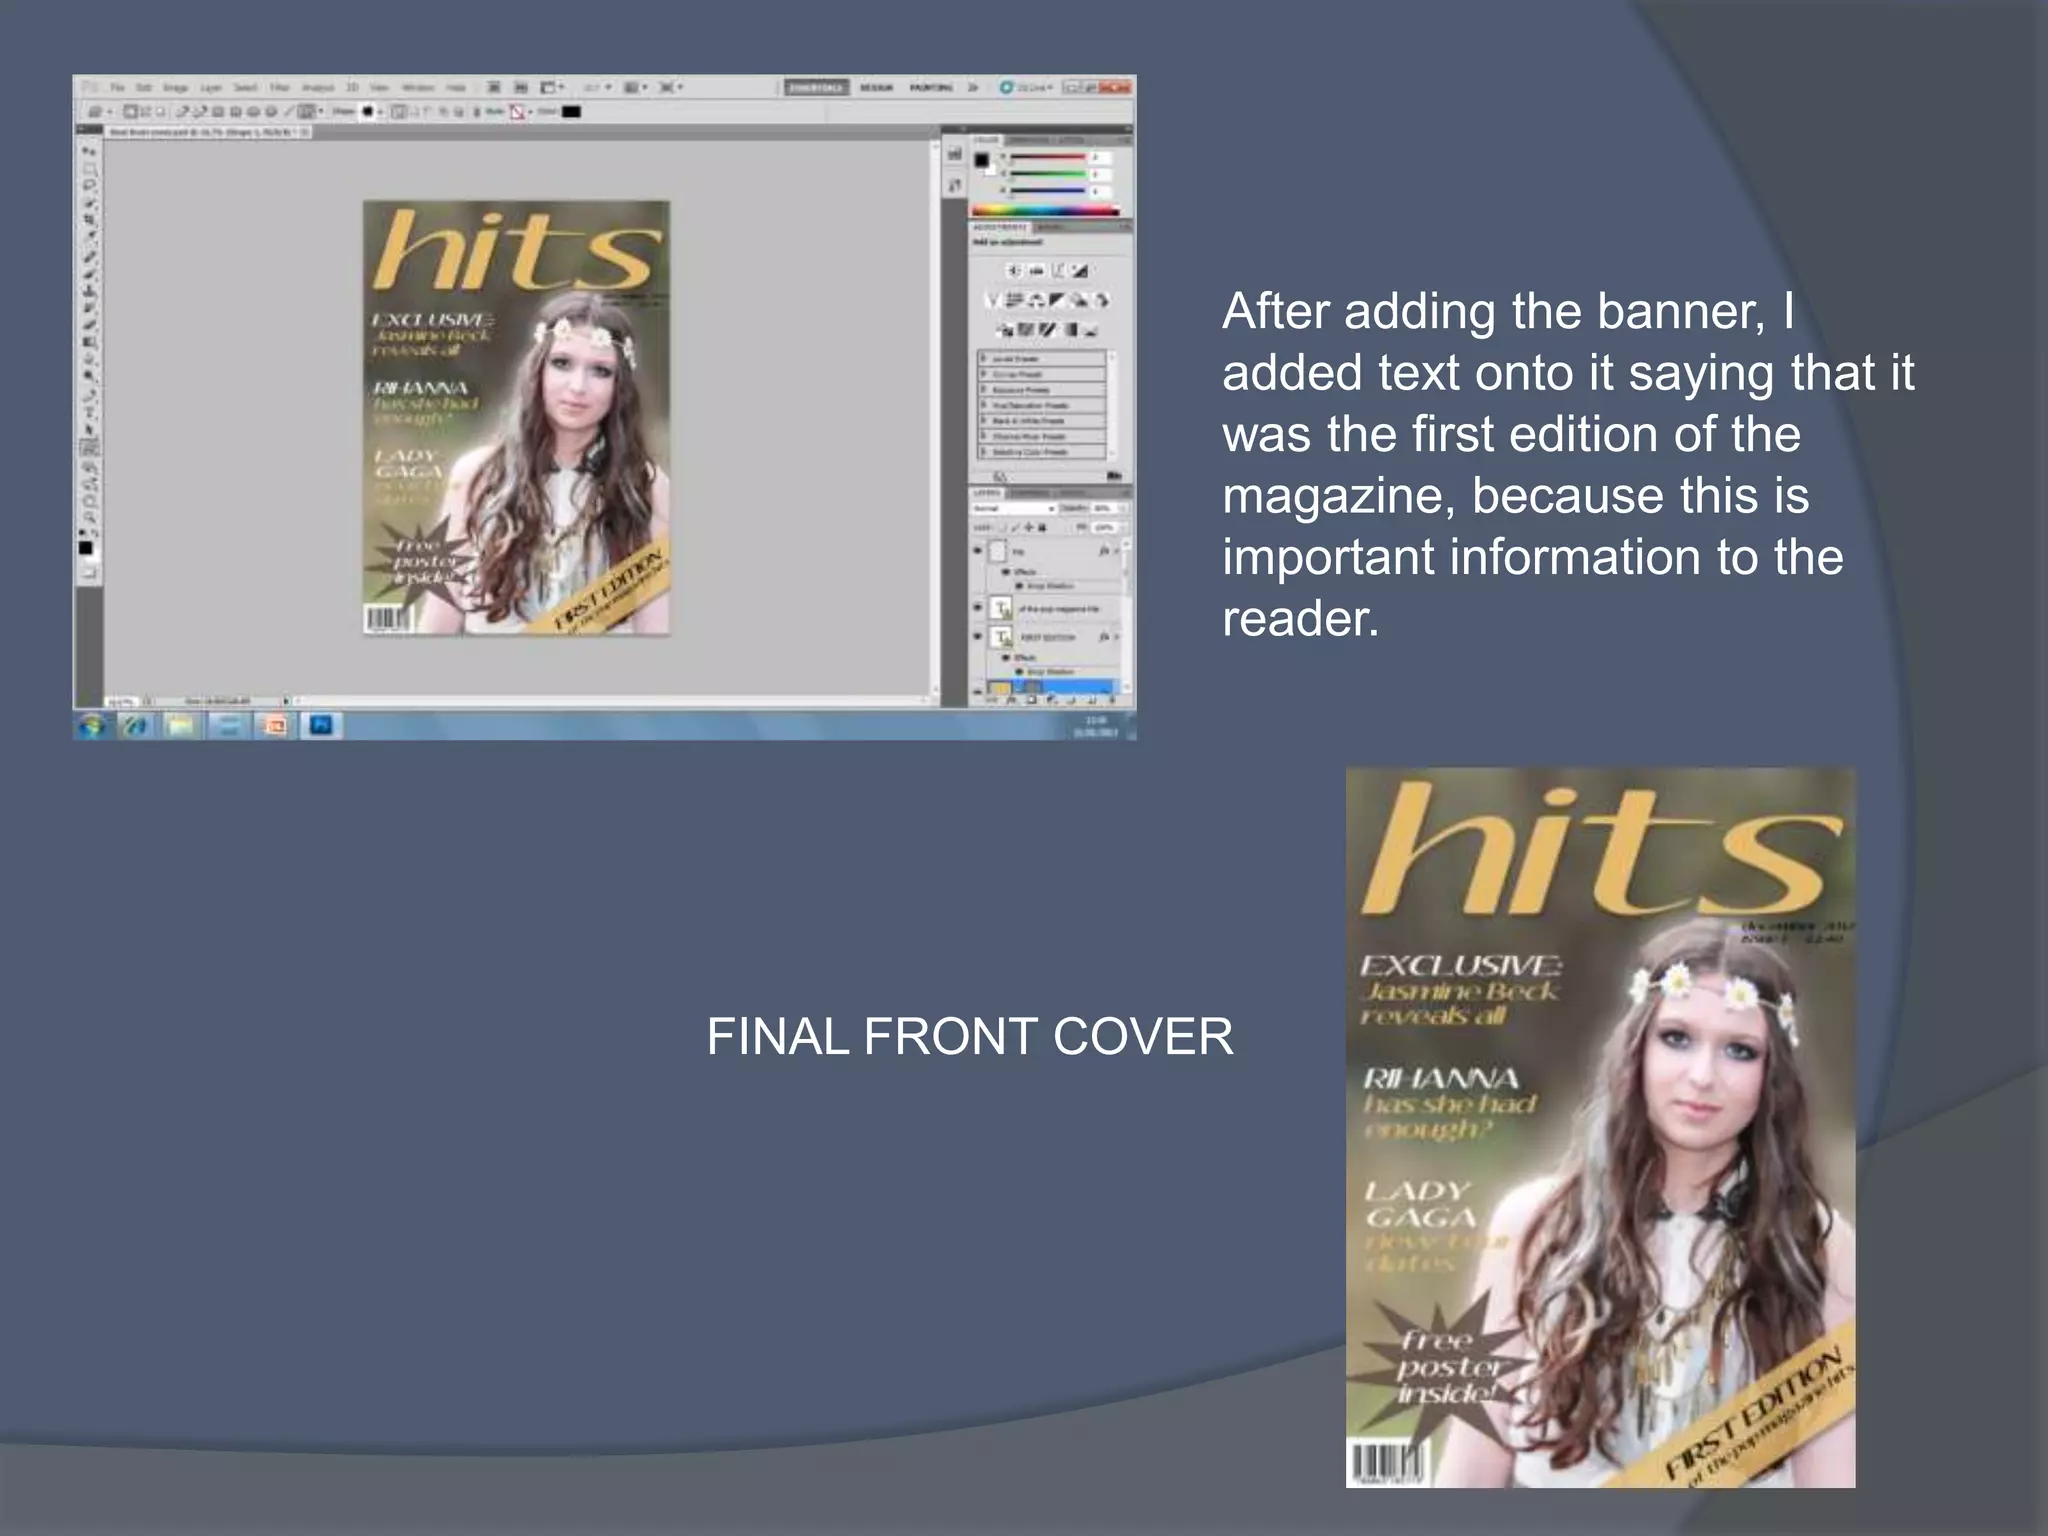
Task: Expand the Selective Color Presets list
Action: point(984,451)
